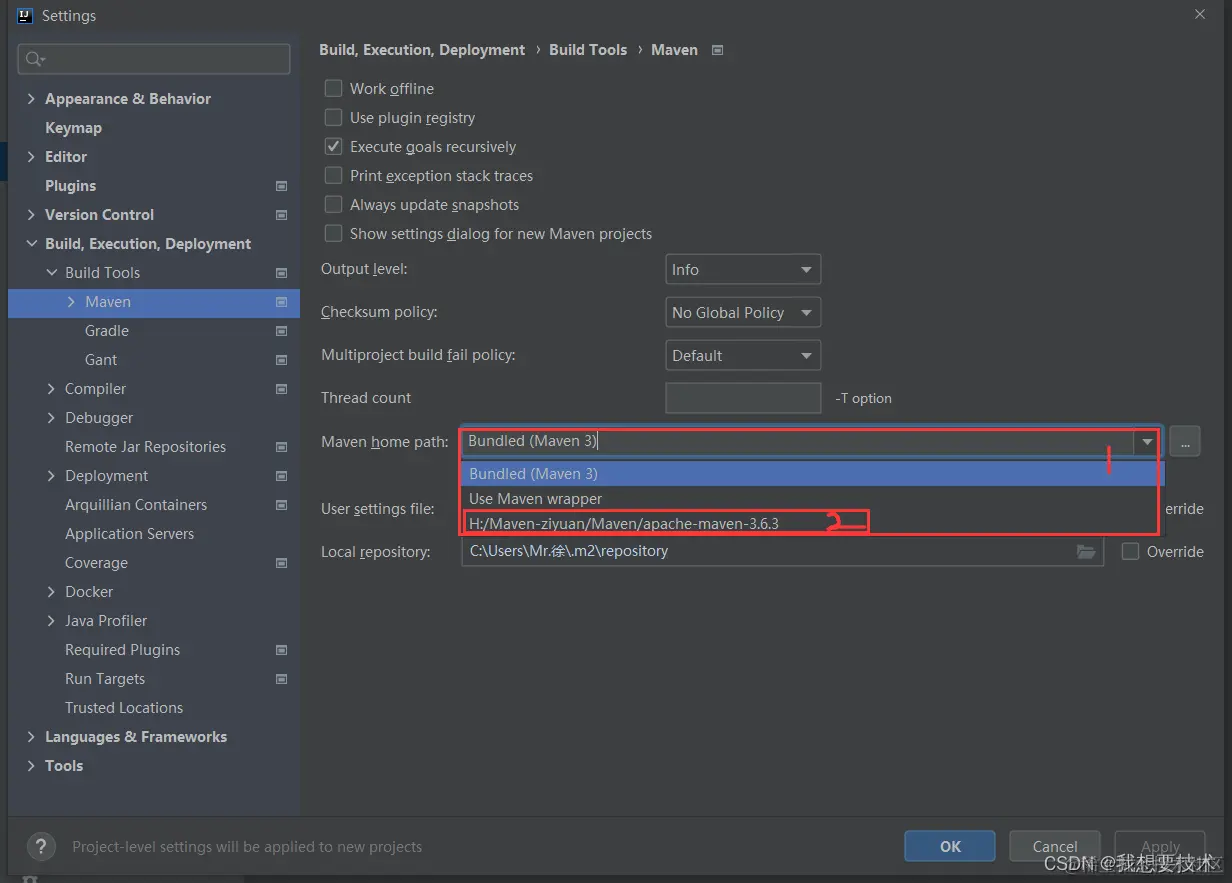Click the project-level settings icon beside Plugins
1232x883 pixels.
tap(281, 186)
